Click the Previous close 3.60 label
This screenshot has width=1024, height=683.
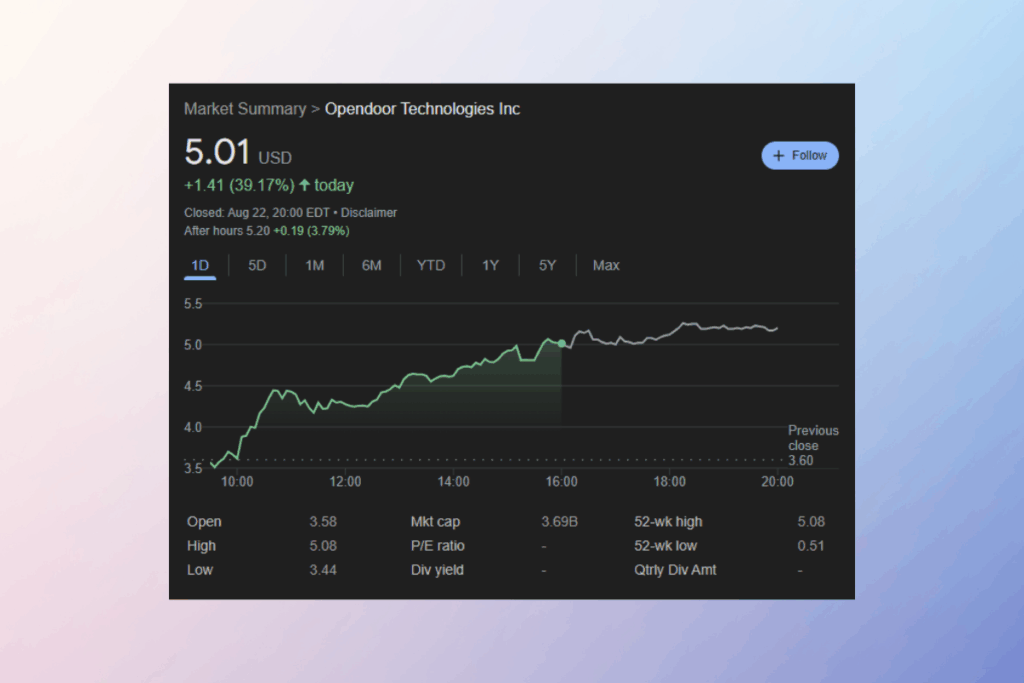tap(812, 445)
